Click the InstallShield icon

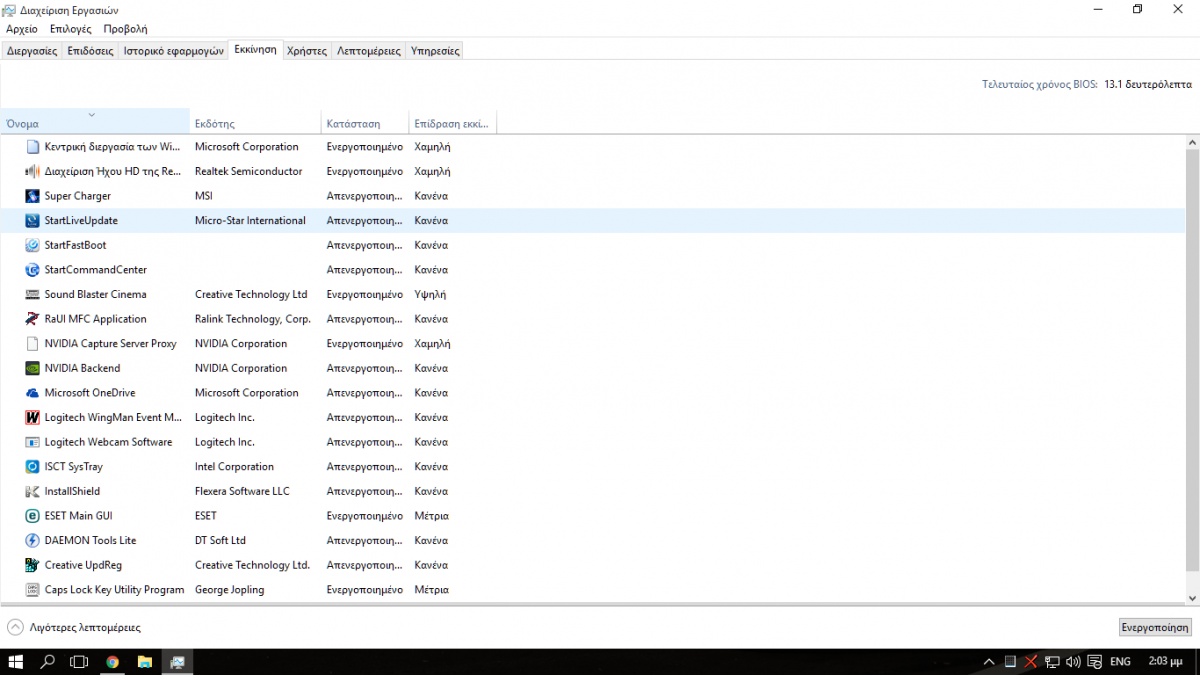(x=33, y=491)
